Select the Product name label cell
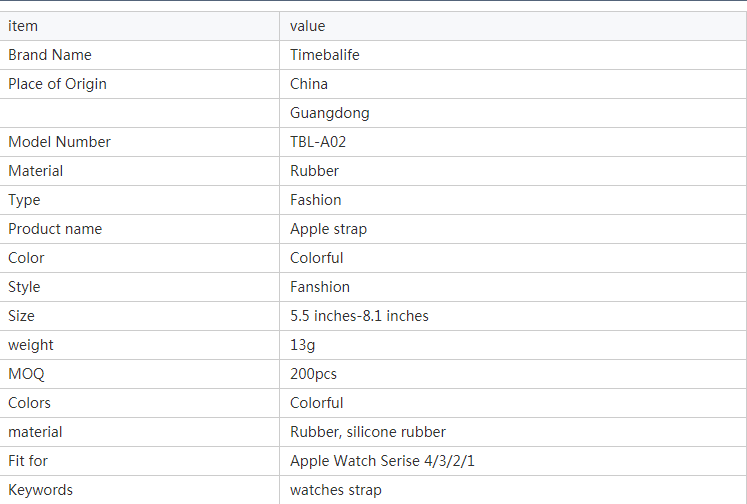The width and height of the screenshot is (747, 504). [139, 229]
